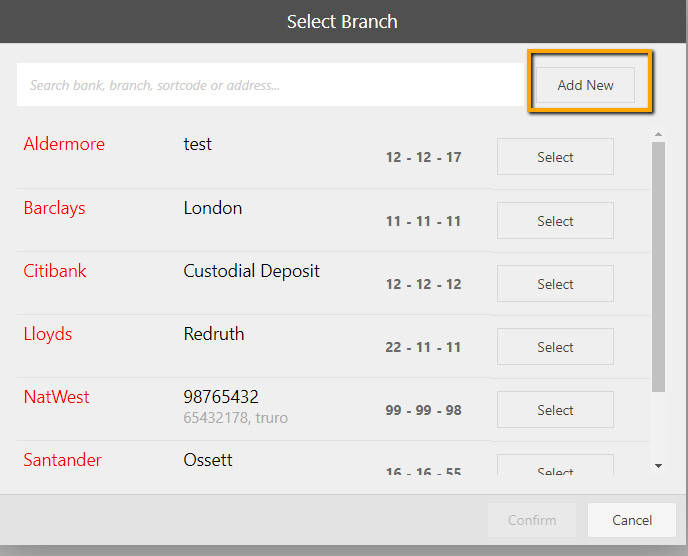Click the sort code 99 - 99 - 98
Screen dimensions: 688x556
(423, 410)
